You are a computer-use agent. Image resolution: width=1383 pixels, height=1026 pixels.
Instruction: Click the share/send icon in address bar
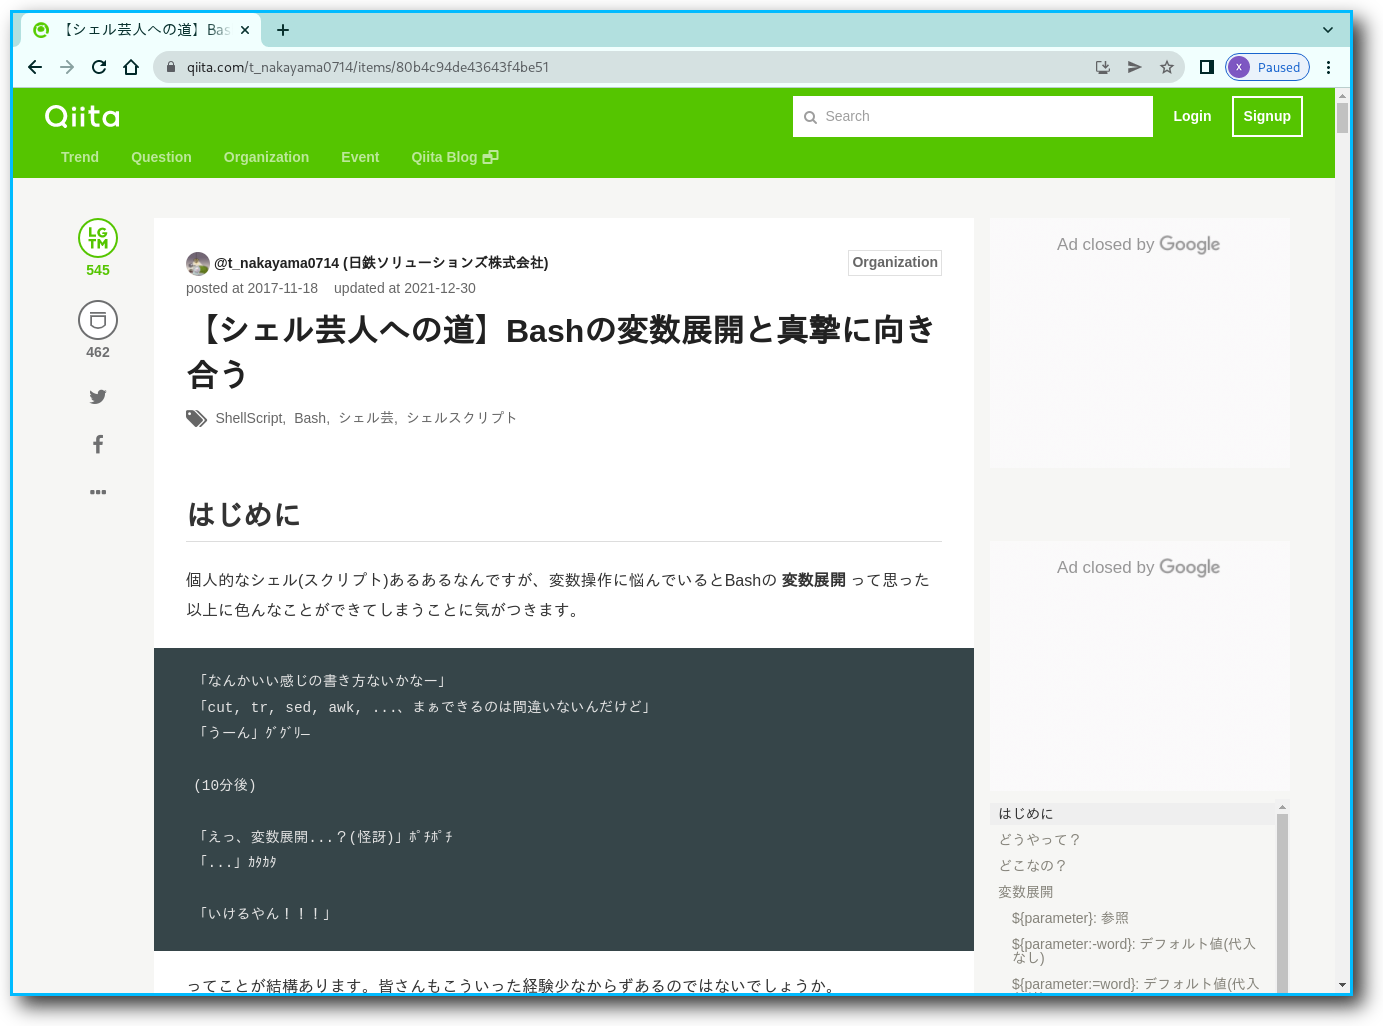[x=1135, y=67]
